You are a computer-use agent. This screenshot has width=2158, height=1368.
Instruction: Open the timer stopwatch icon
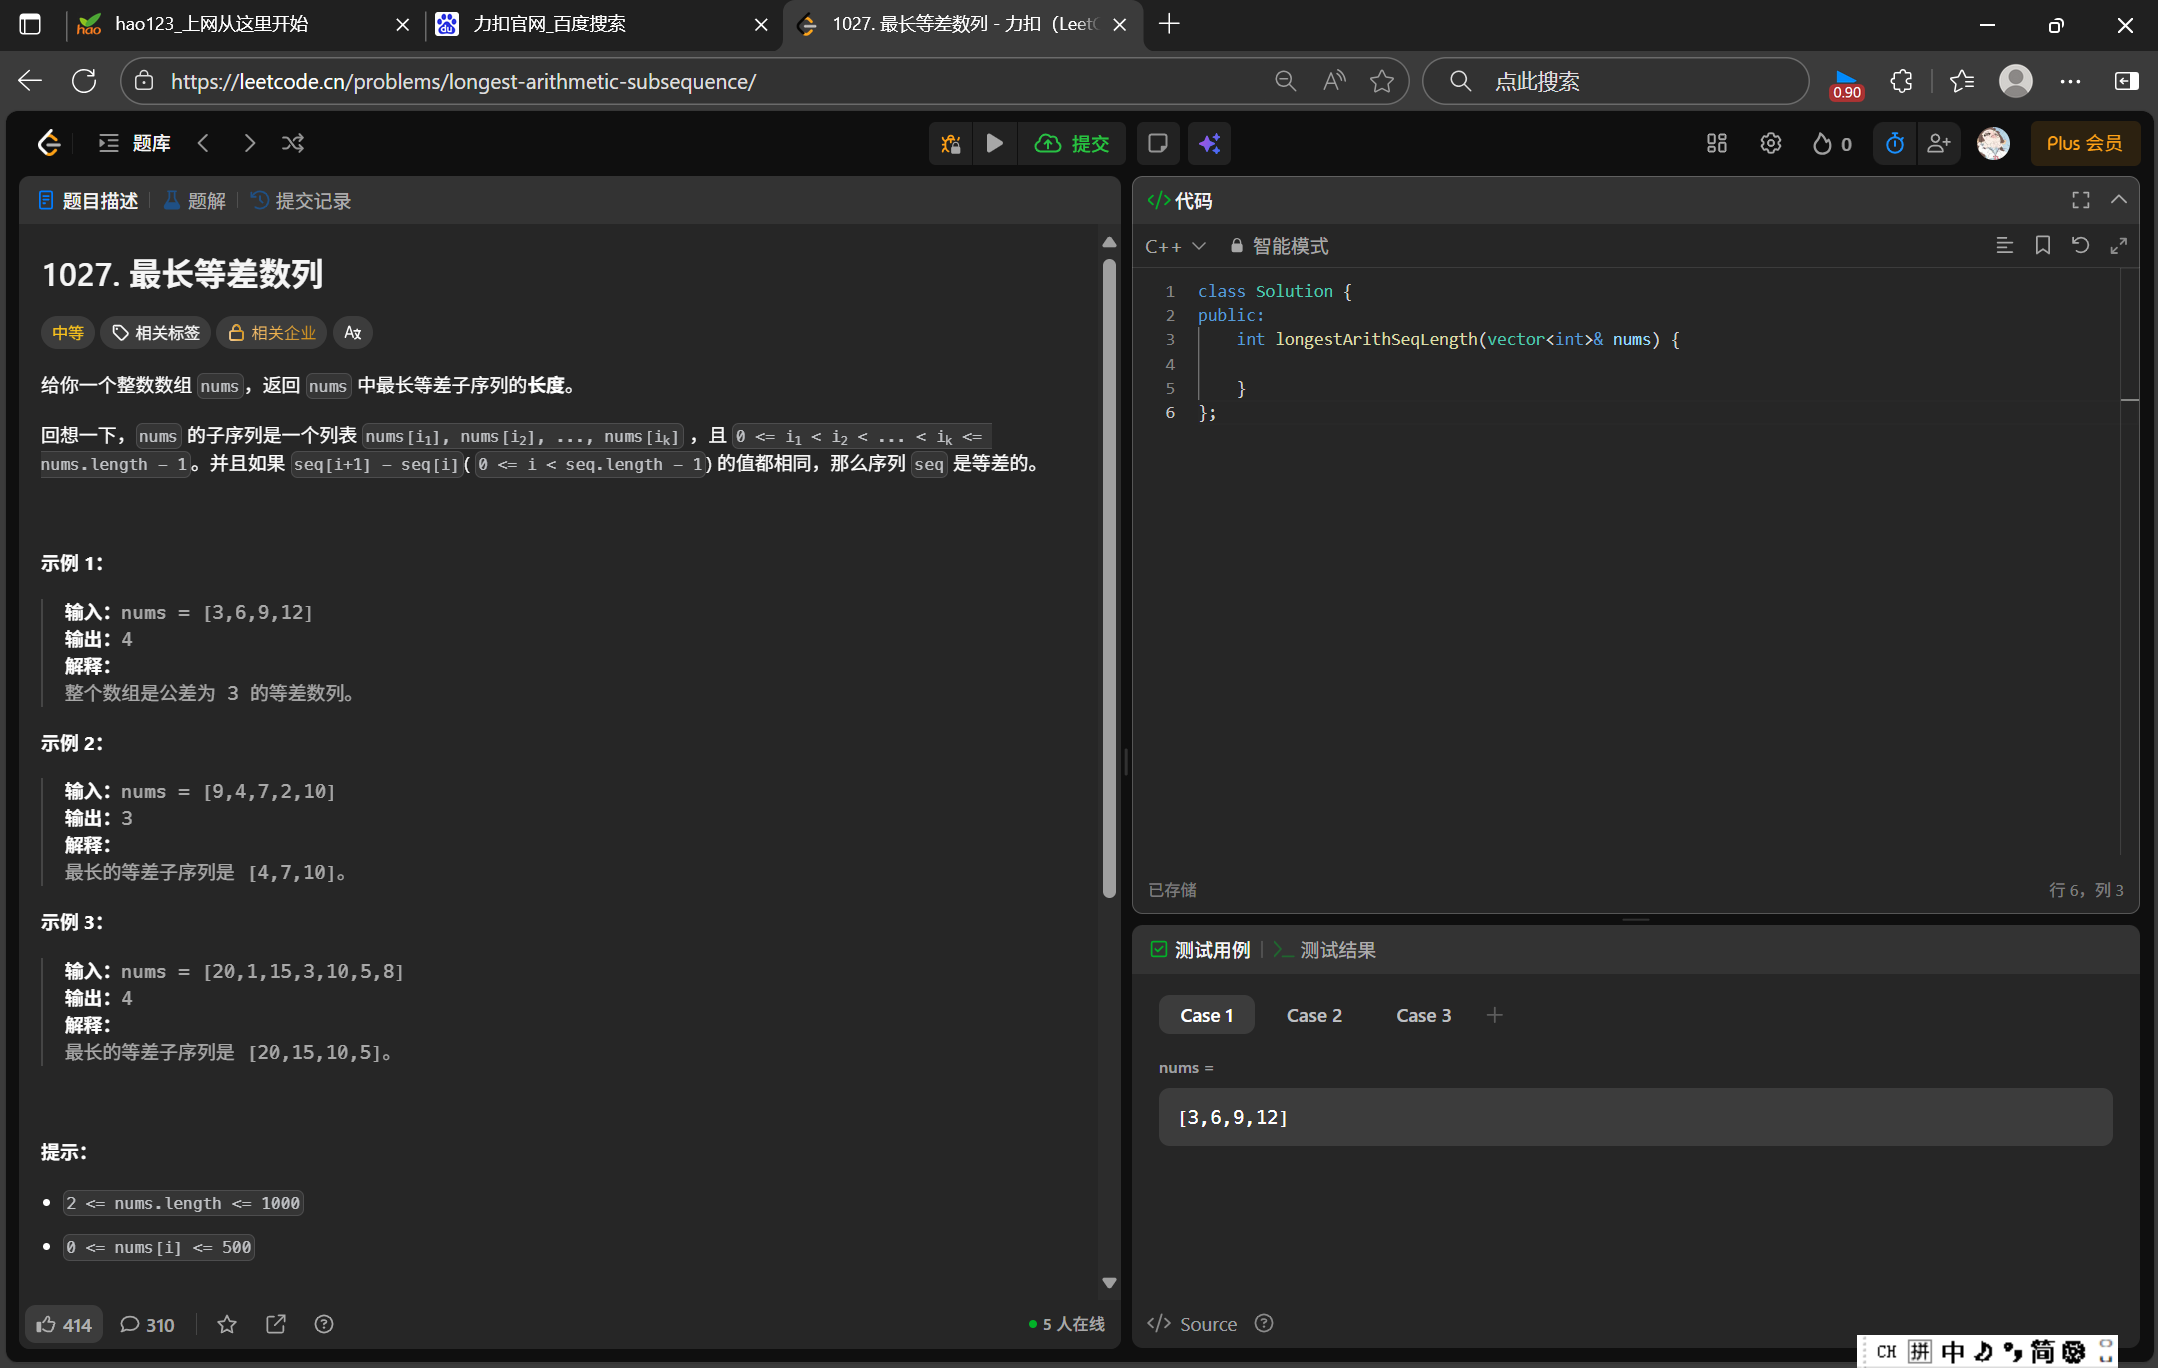tap(1894, 143)
